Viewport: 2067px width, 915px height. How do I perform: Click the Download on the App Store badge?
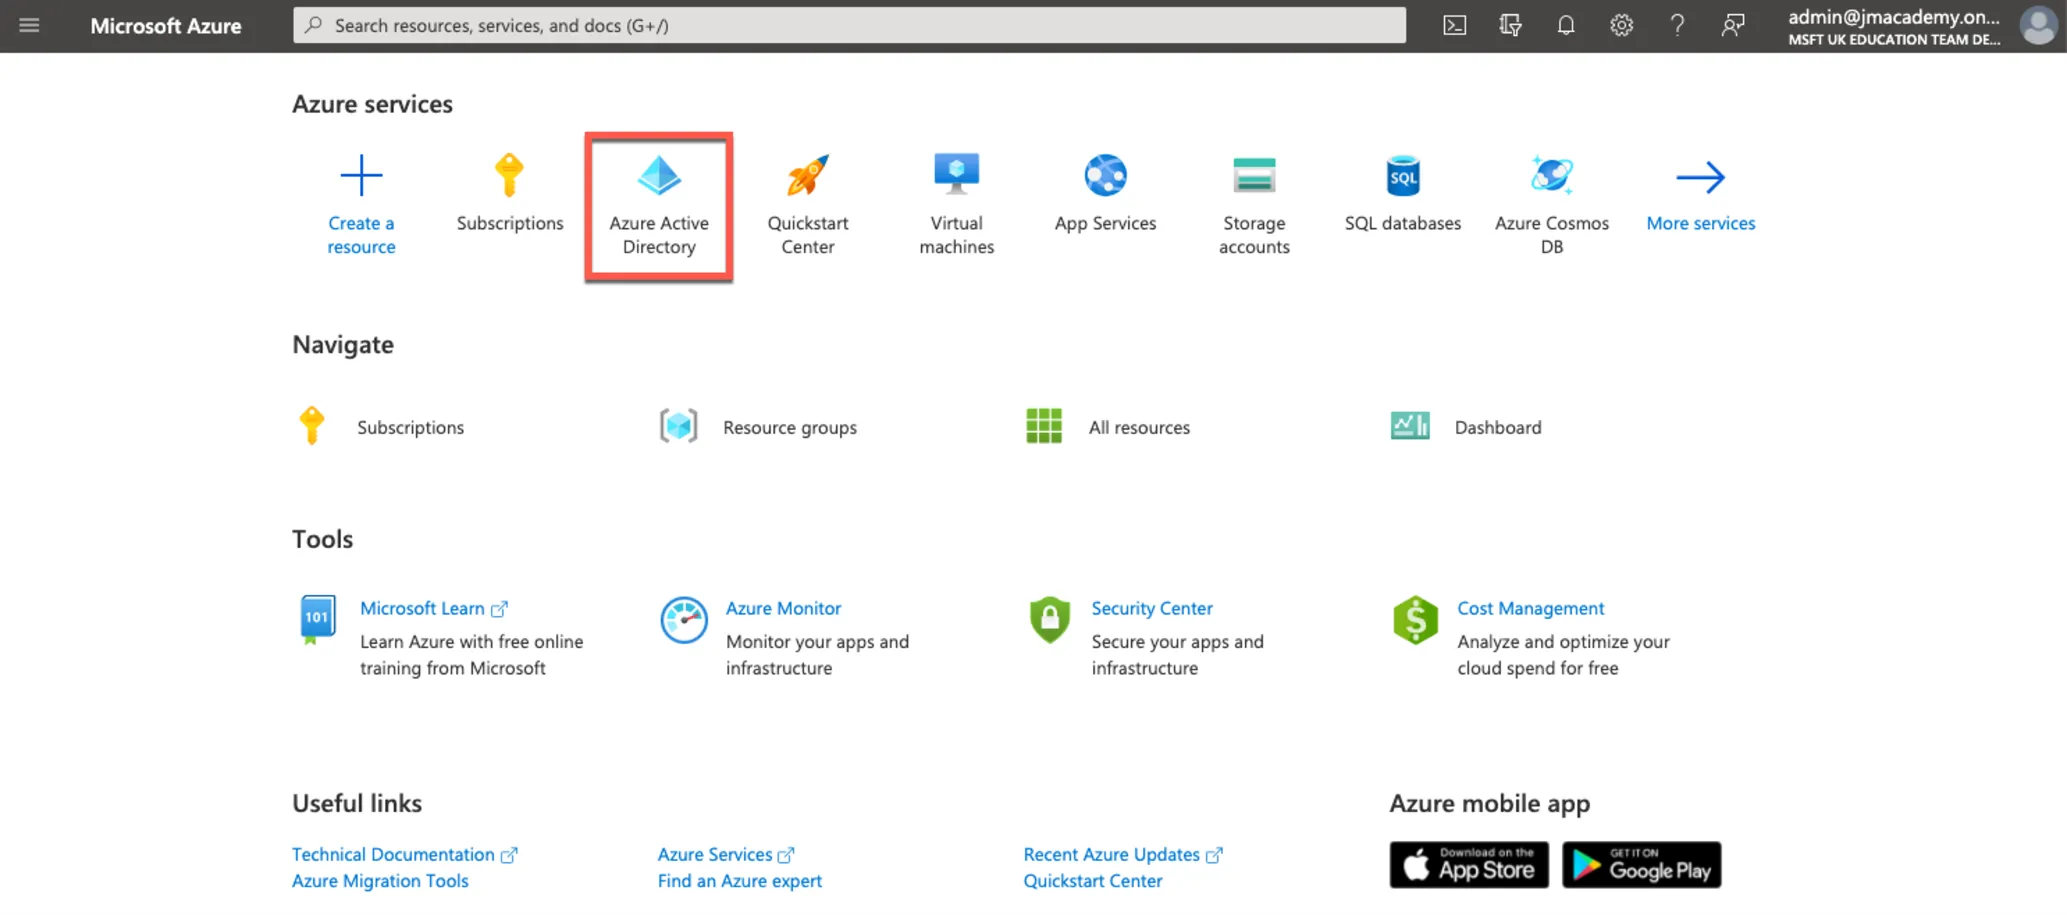tap(1469, 865)
